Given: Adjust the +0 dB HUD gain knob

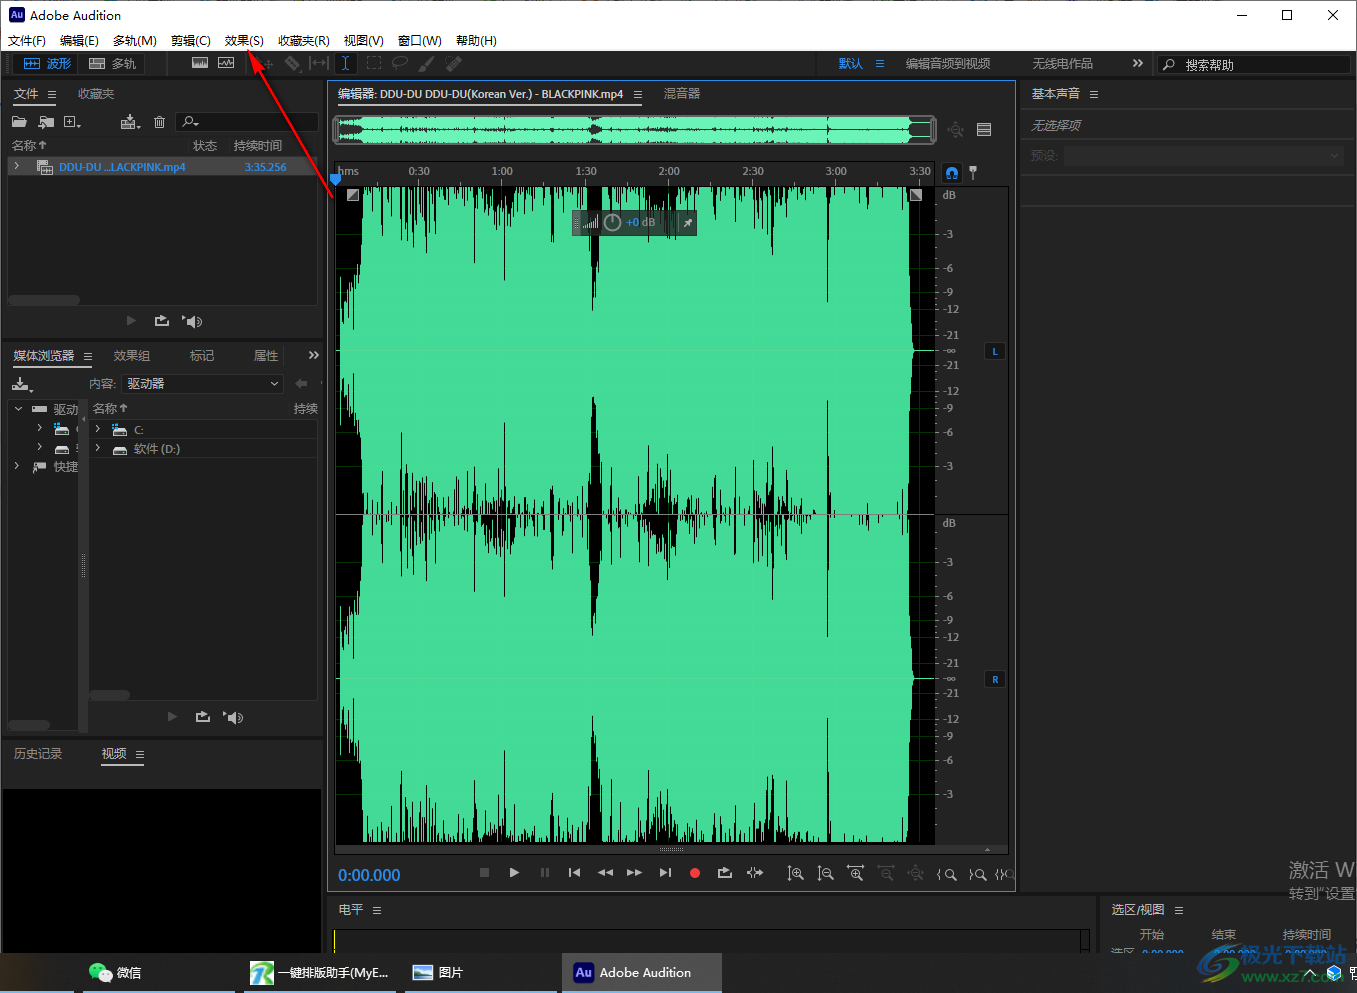Looking at the screenshot, I should click(612, 222).
